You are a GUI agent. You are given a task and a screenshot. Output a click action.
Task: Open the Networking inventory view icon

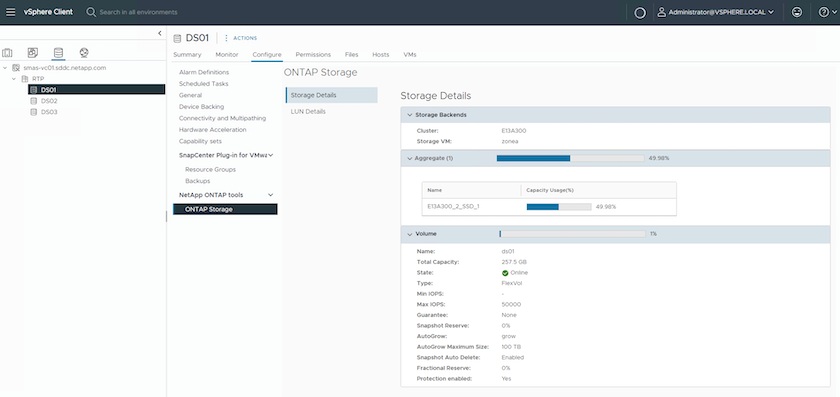tap(84, 53)
